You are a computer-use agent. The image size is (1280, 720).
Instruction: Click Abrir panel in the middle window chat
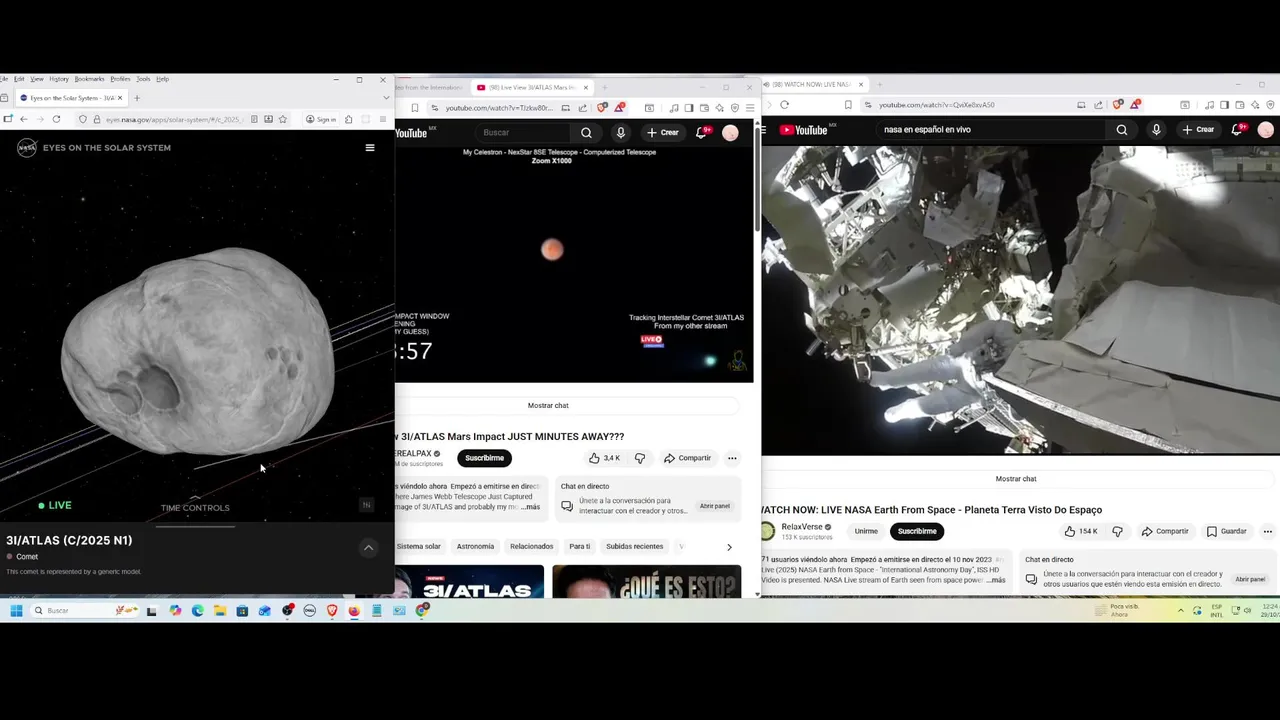pos(715,506)
